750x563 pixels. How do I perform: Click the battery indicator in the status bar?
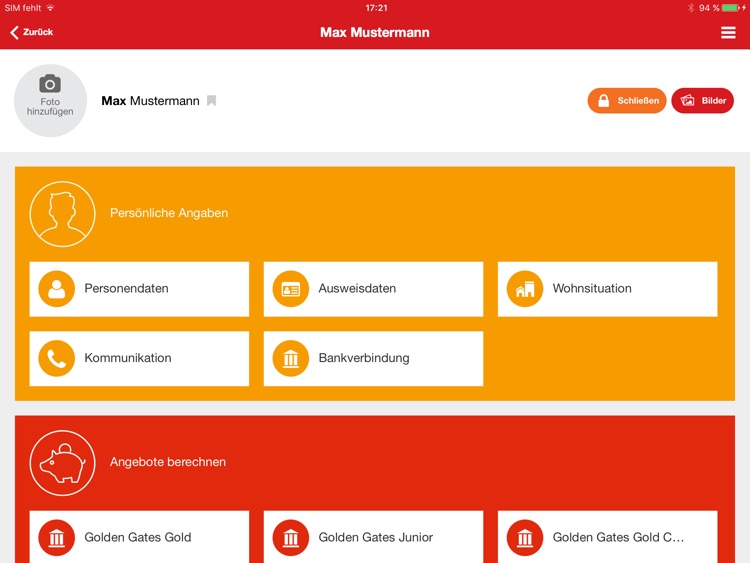point(731,8)
